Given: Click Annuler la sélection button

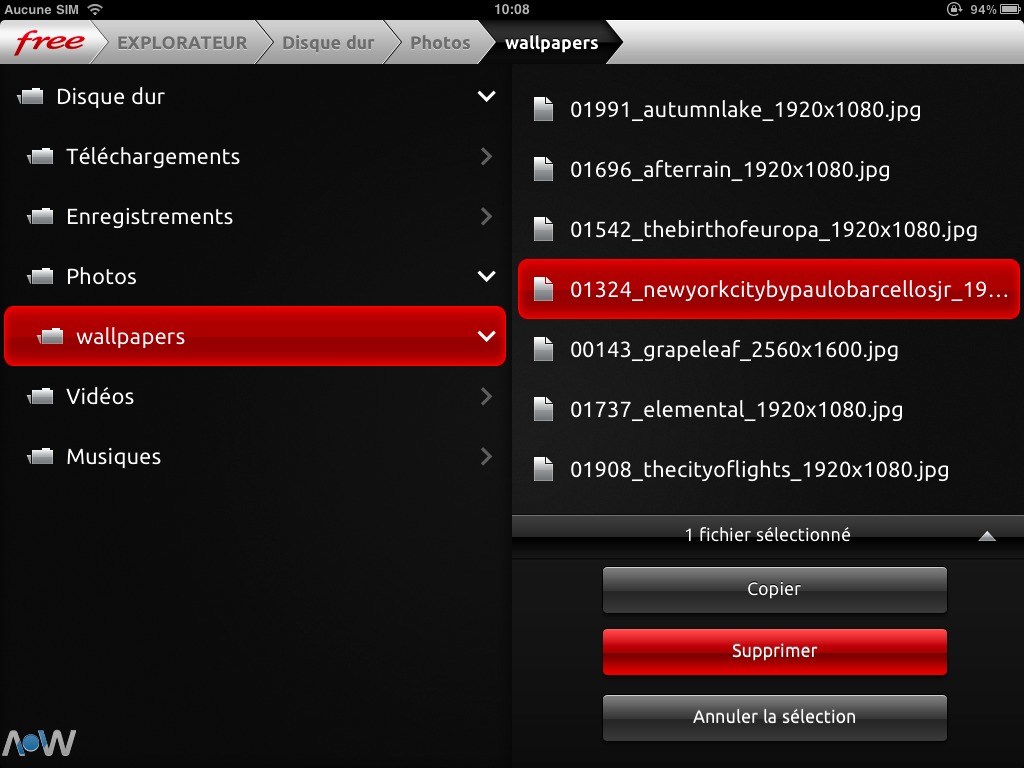Looking at the screenshot, I should pos(774,717).
